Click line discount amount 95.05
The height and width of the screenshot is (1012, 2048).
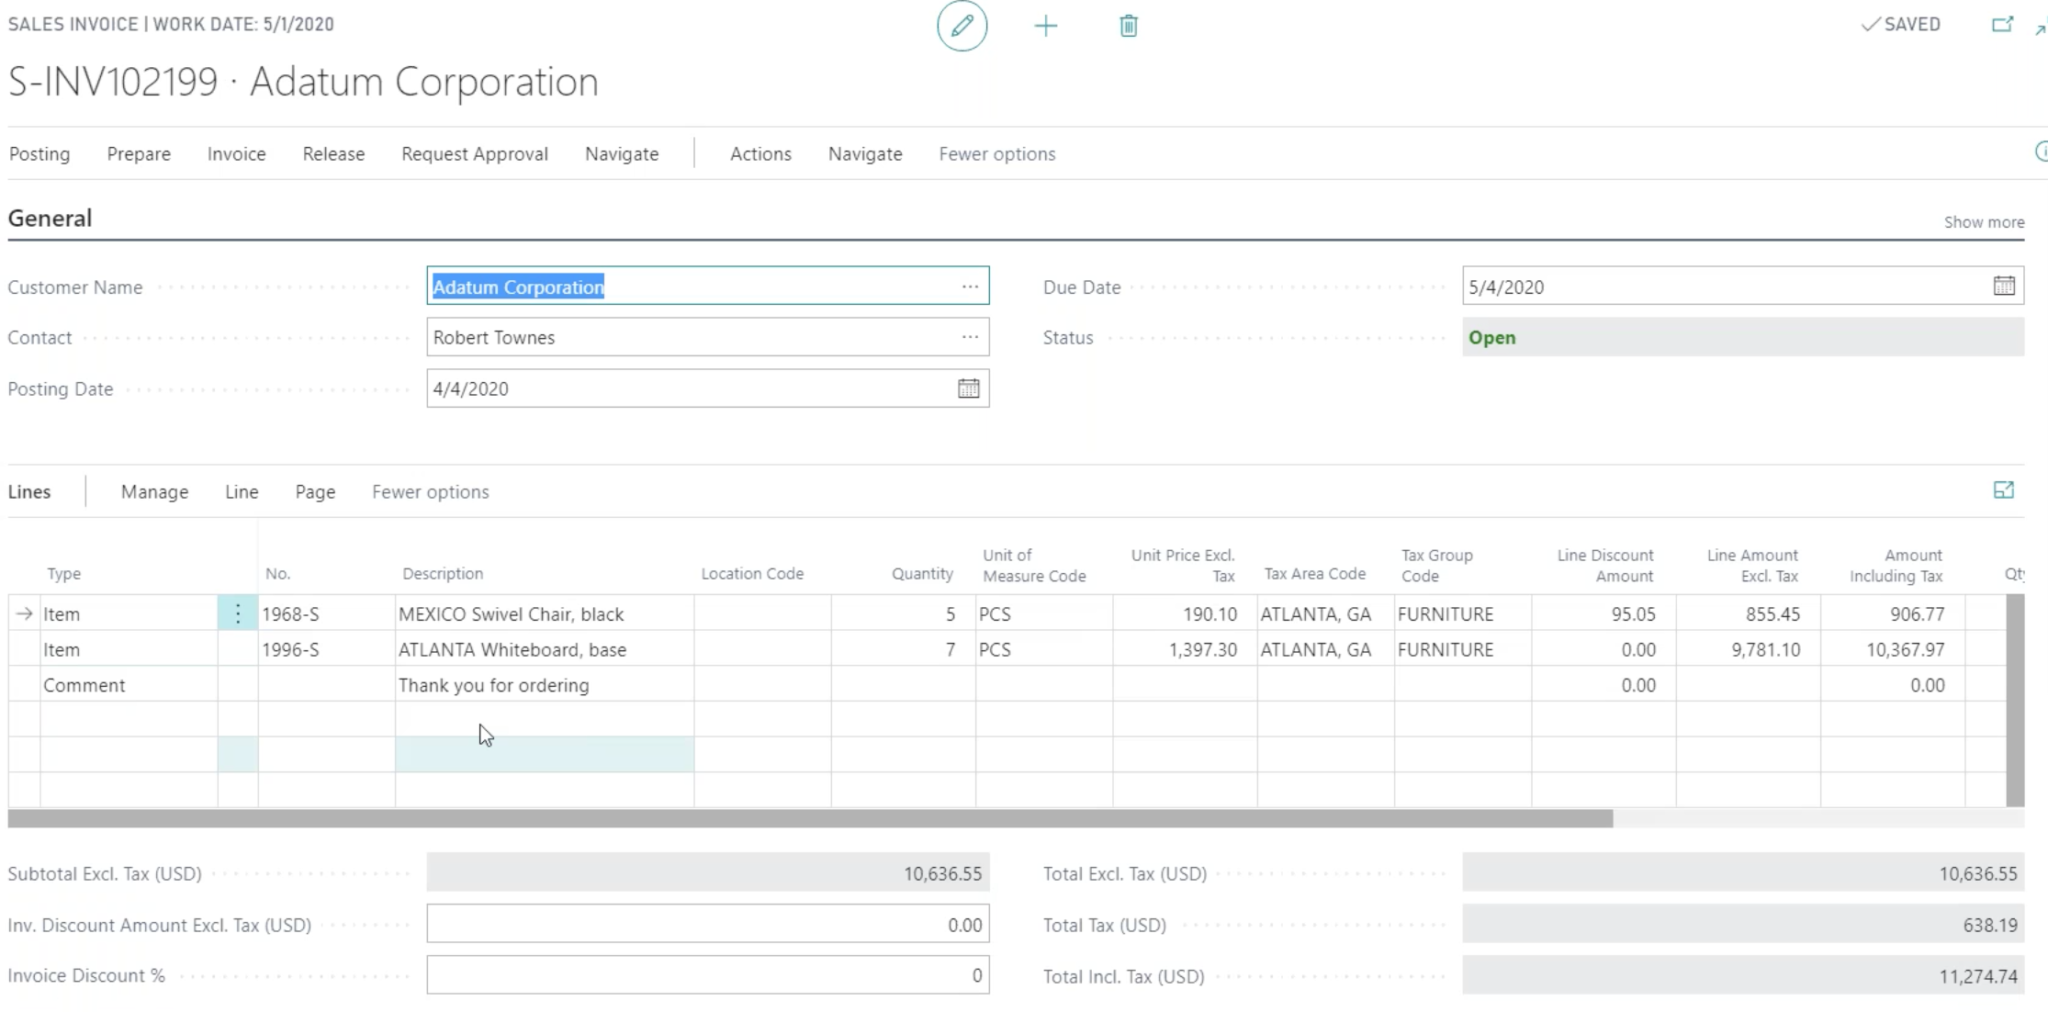pos(1604,613)
